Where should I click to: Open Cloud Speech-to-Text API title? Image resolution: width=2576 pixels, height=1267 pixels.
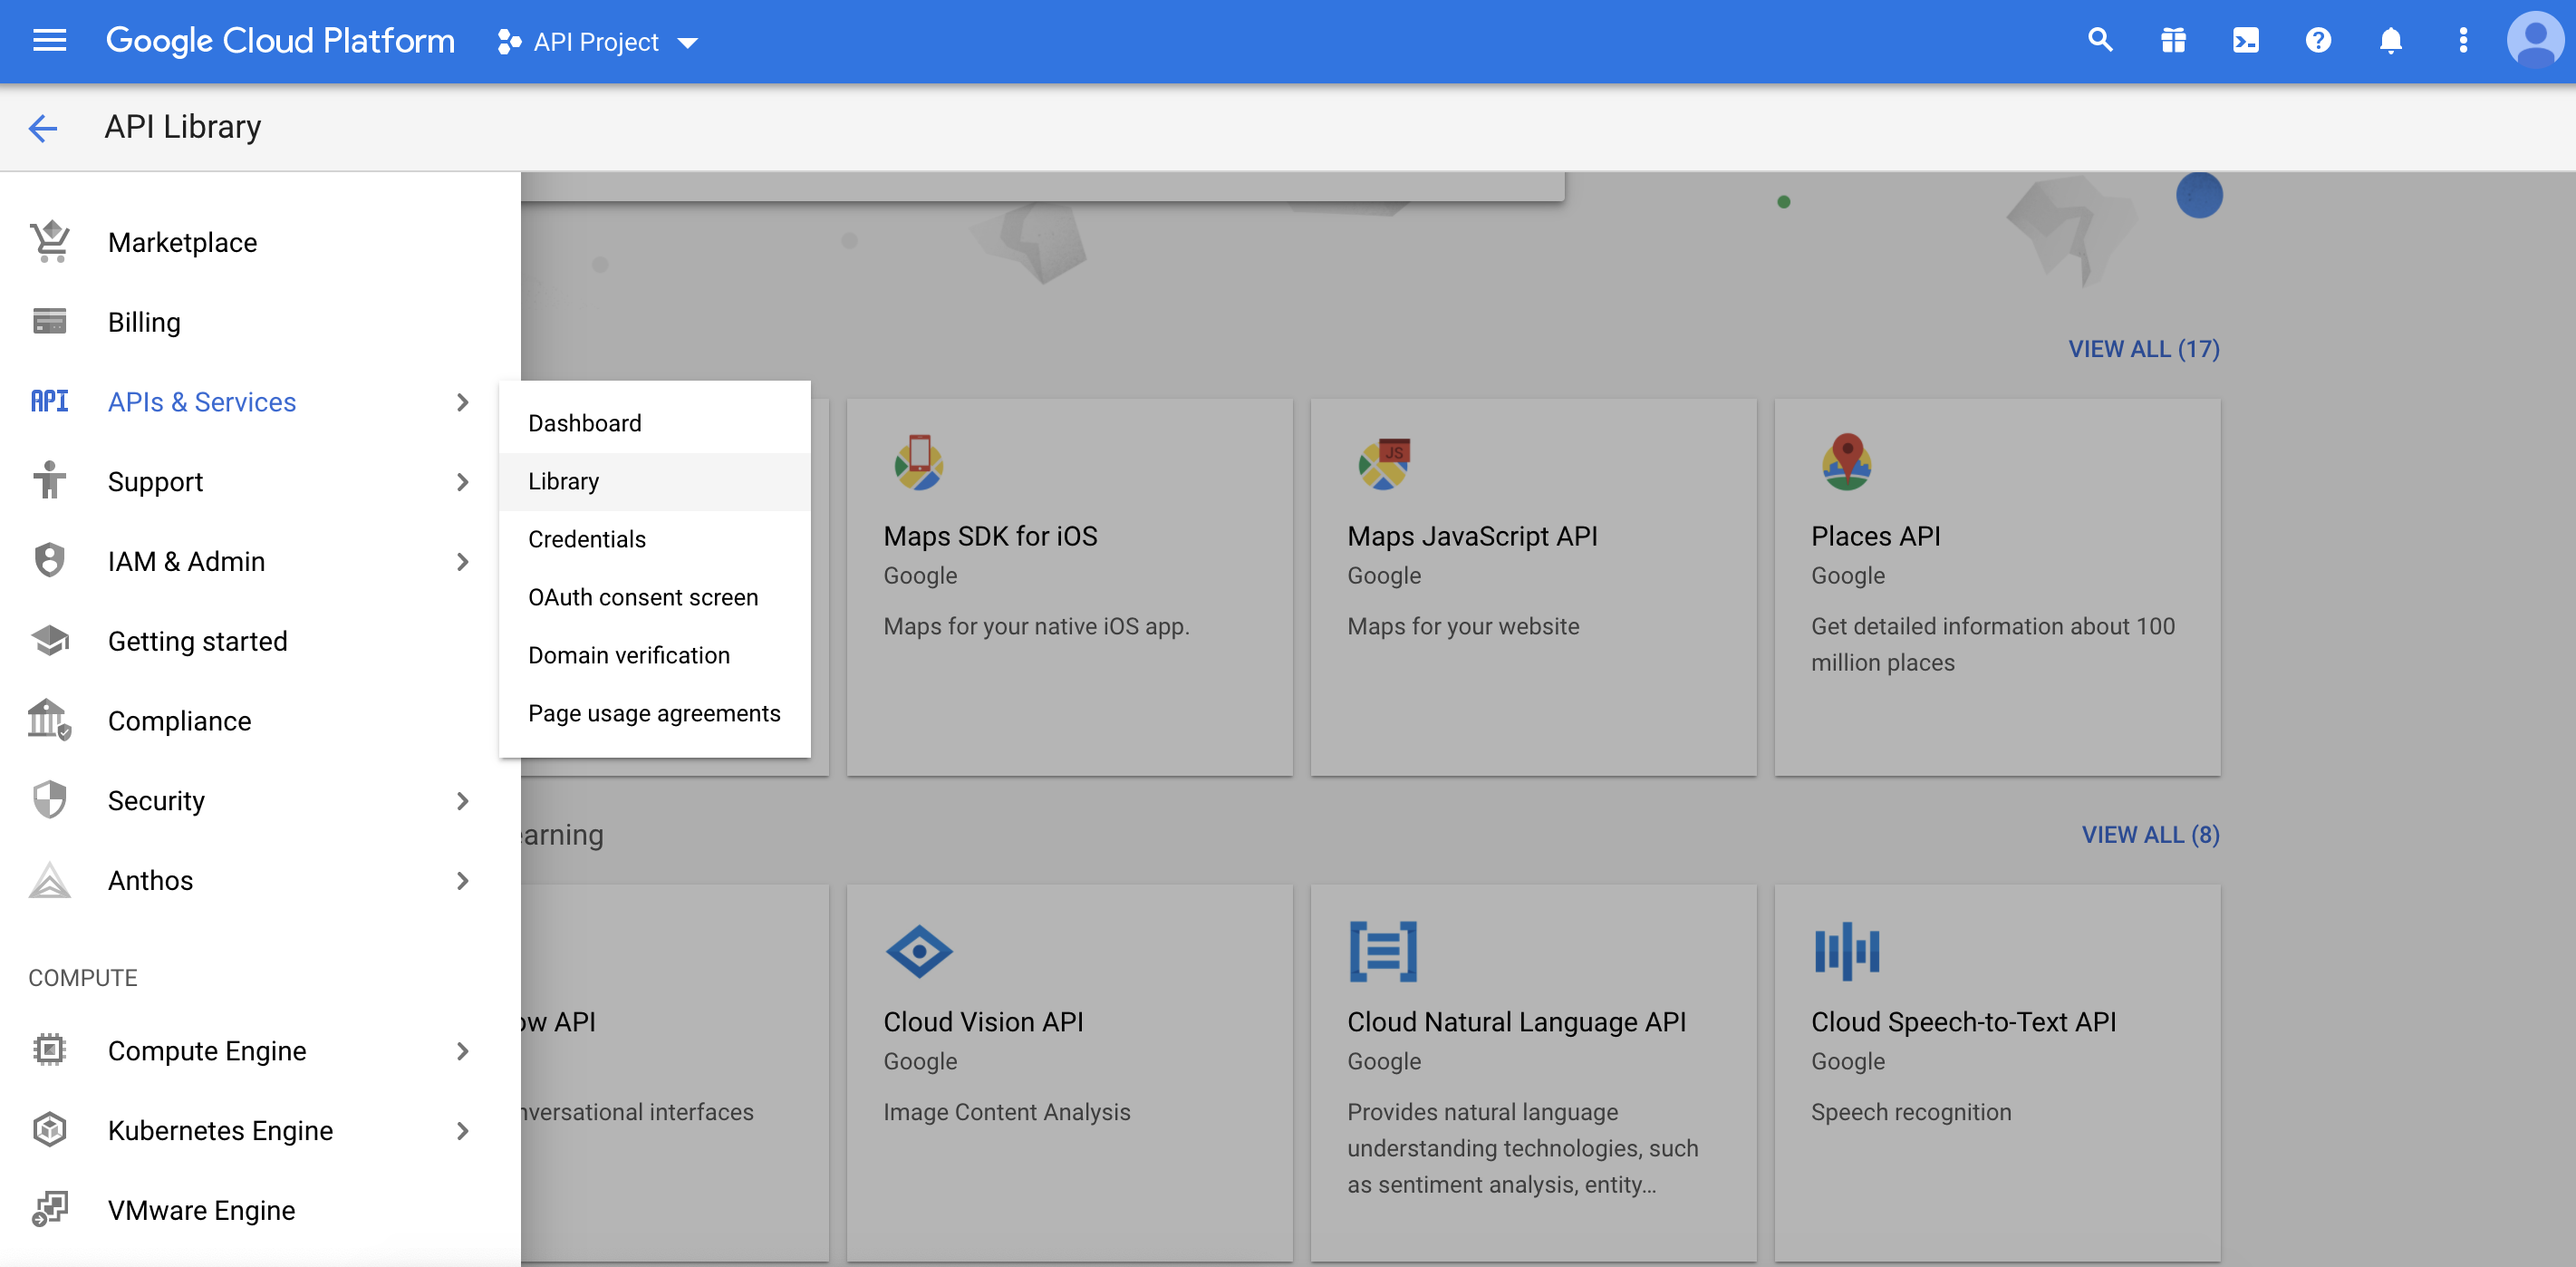[x=1963, y=1022]
